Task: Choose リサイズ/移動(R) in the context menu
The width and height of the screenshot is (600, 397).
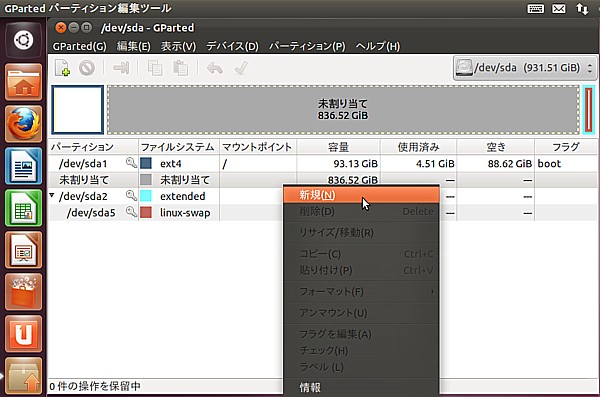Action: 361,232
